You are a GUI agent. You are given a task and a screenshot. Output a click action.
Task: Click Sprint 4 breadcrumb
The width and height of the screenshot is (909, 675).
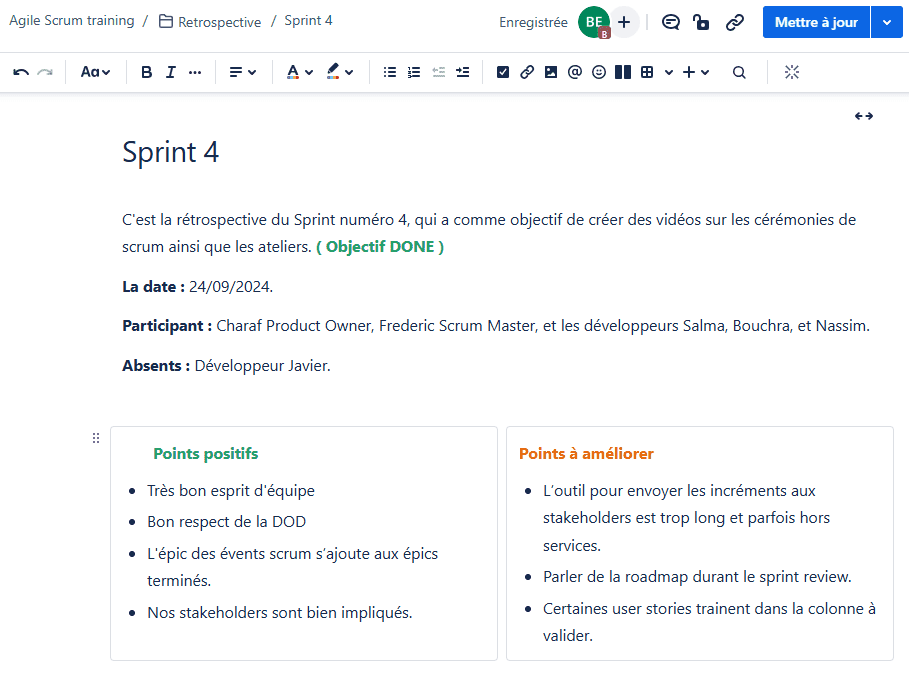pyautogui.click(x=308, y=21)
